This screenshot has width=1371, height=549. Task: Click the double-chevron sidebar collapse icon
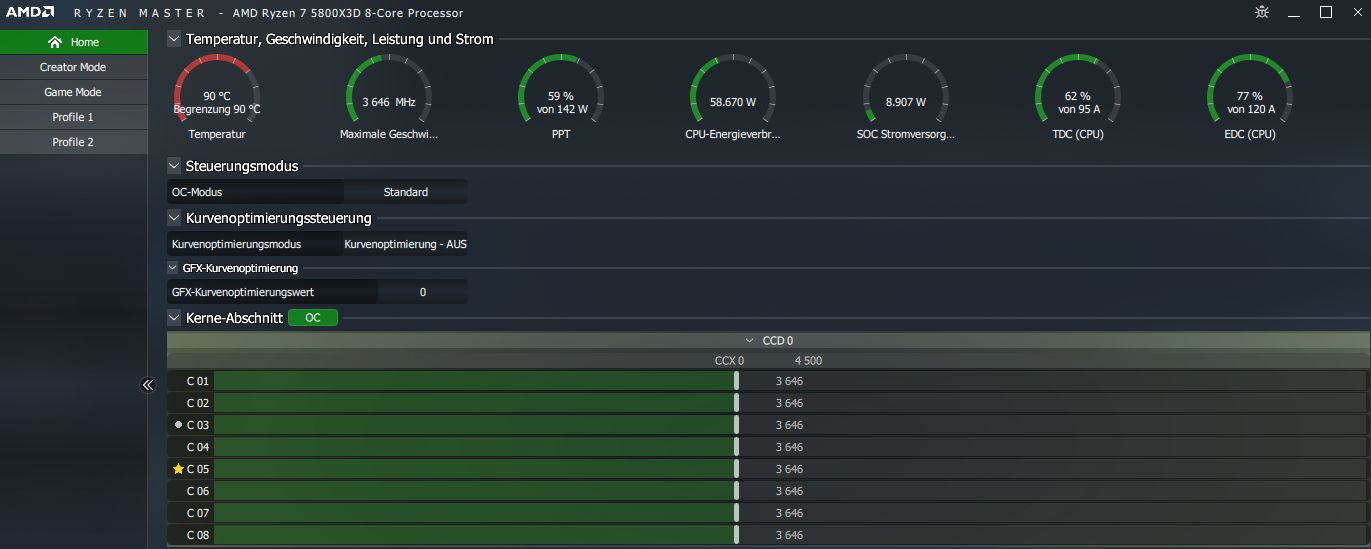pyautogui.click(x=148, y=385)
